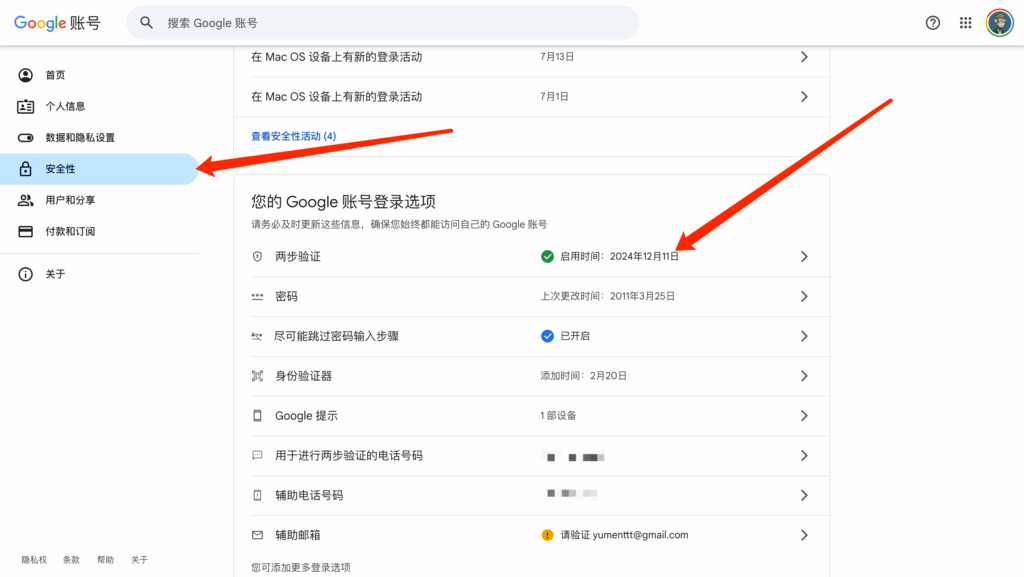Click the blue check next to 已开启

tap(547, 336)
